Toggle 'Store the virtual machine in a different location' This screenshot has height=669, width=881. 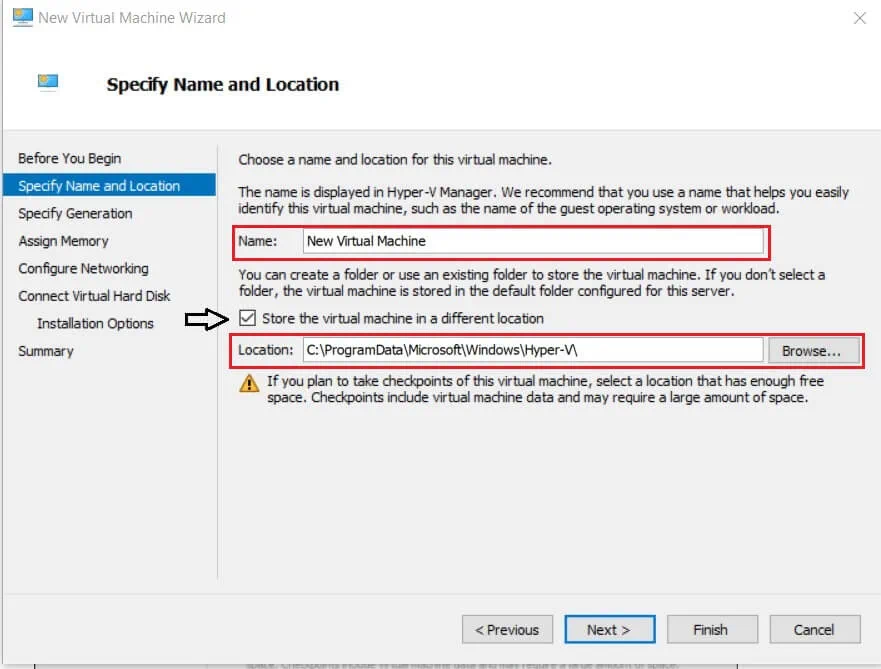[x=248, y=318]
